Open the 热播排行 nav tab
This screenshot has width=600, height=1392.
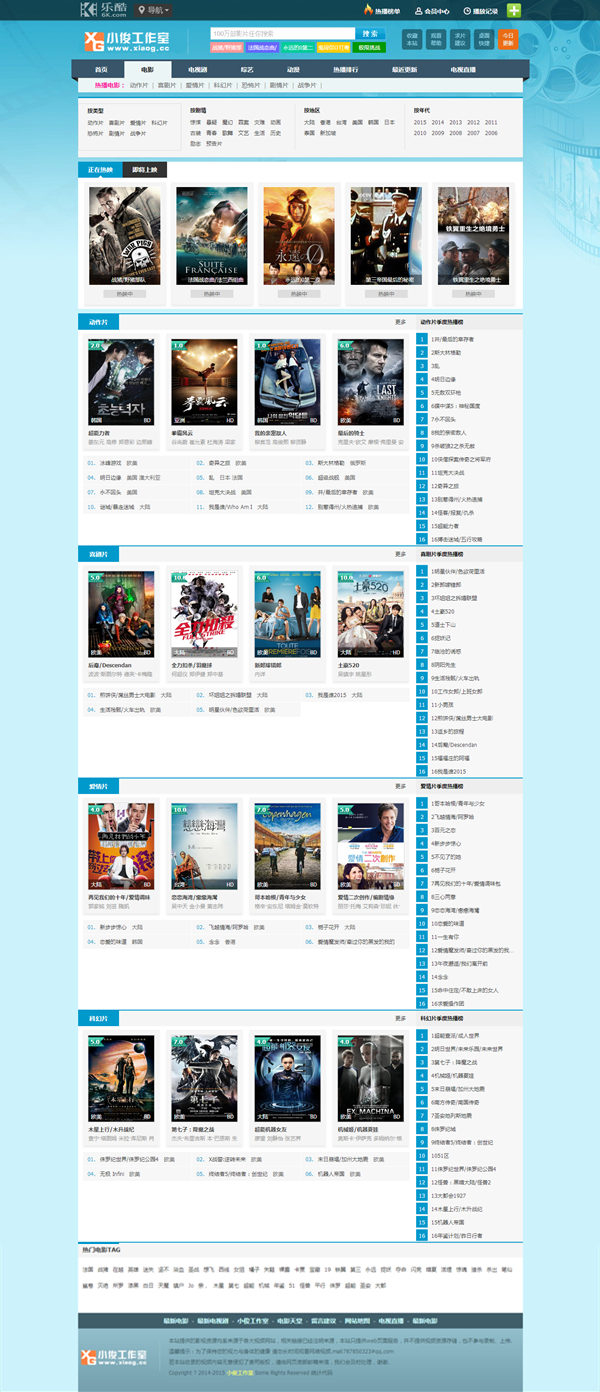pos(346,69)
